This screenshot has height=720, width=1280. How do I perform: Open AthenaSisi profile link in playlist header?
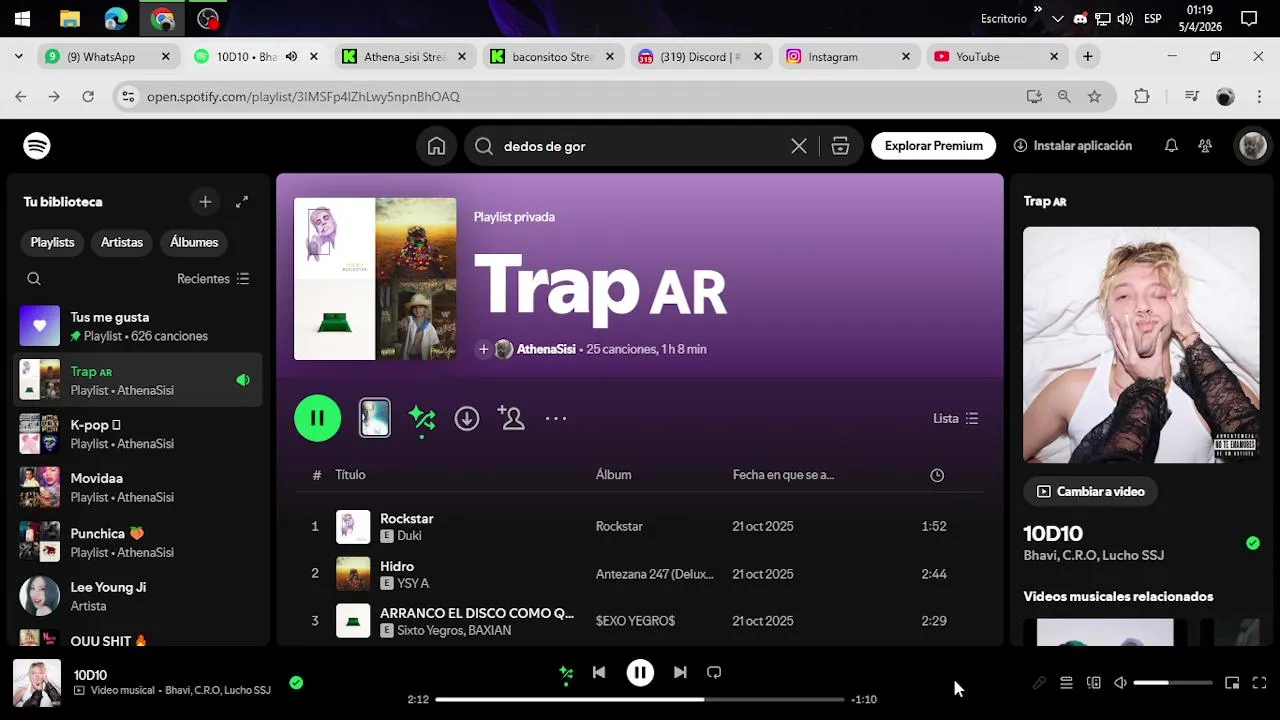click(546, 349)
